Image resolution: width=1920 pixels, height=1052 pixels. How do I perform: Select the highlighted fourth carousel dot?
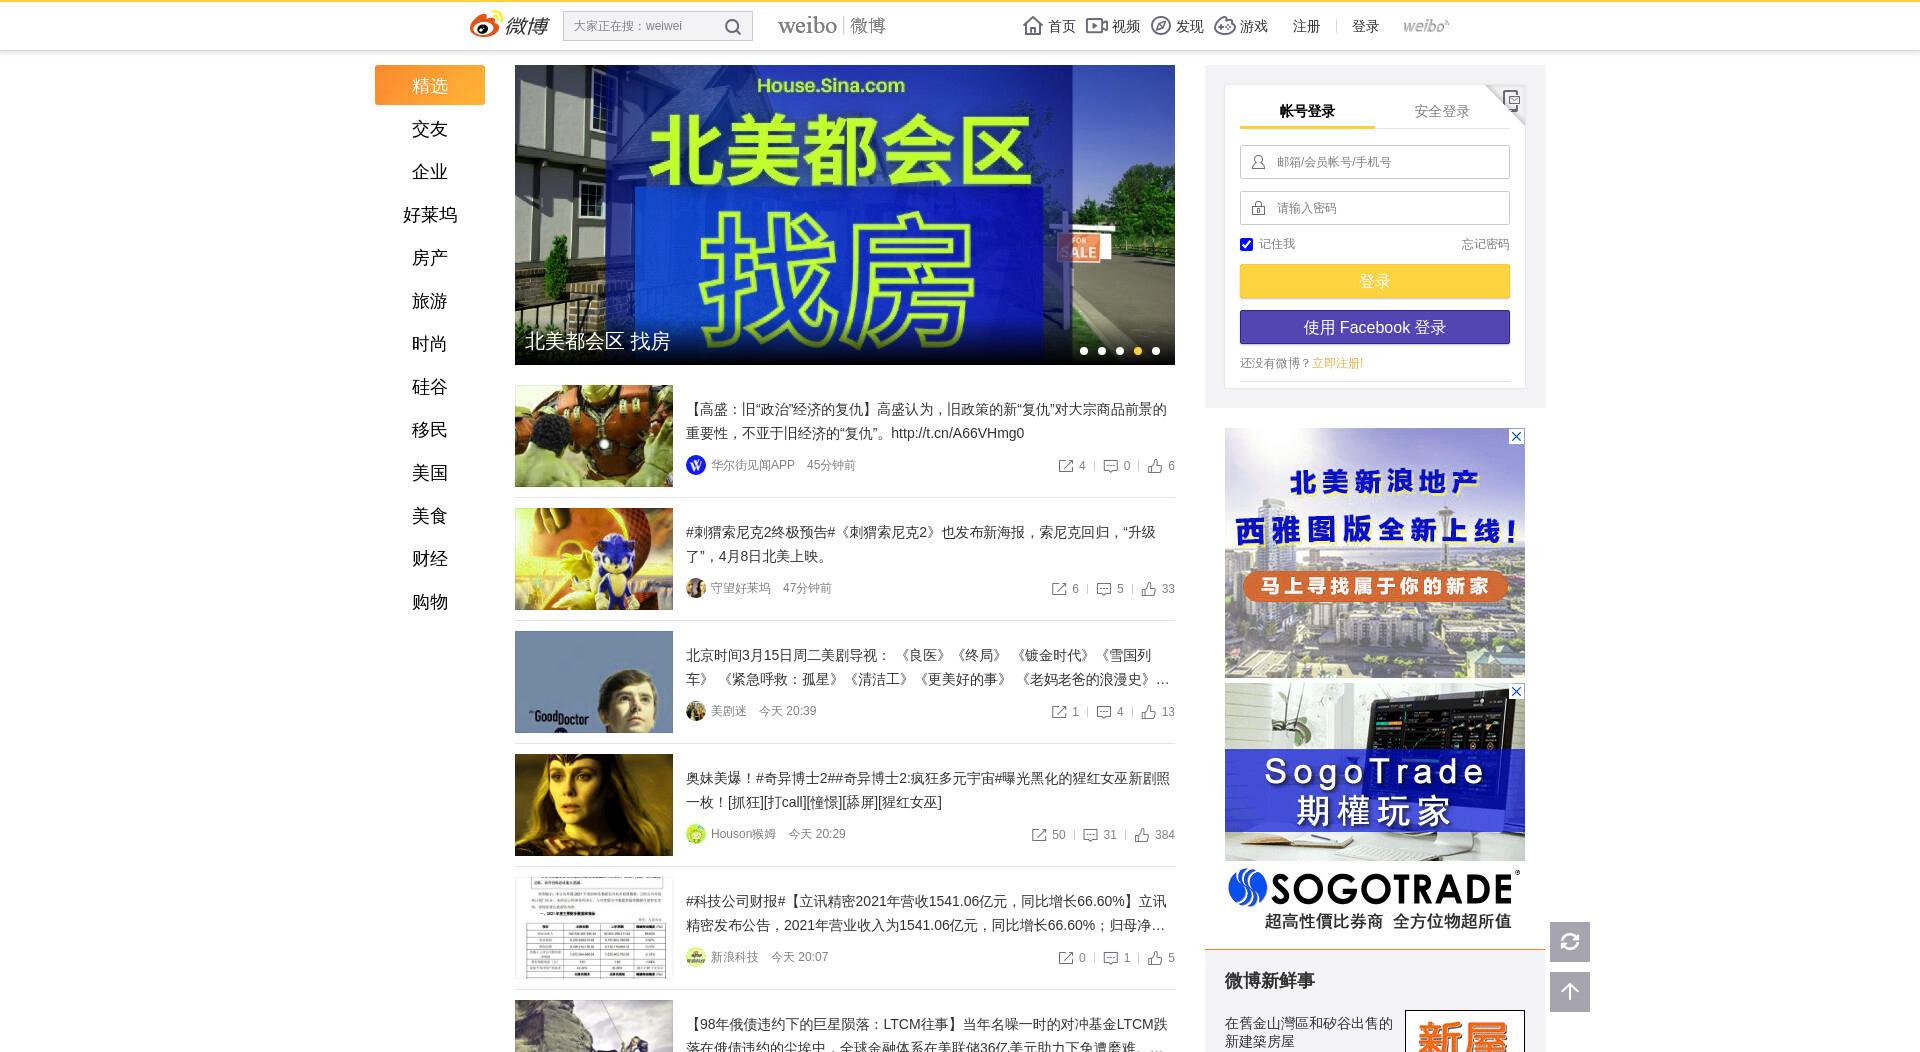1138,351
